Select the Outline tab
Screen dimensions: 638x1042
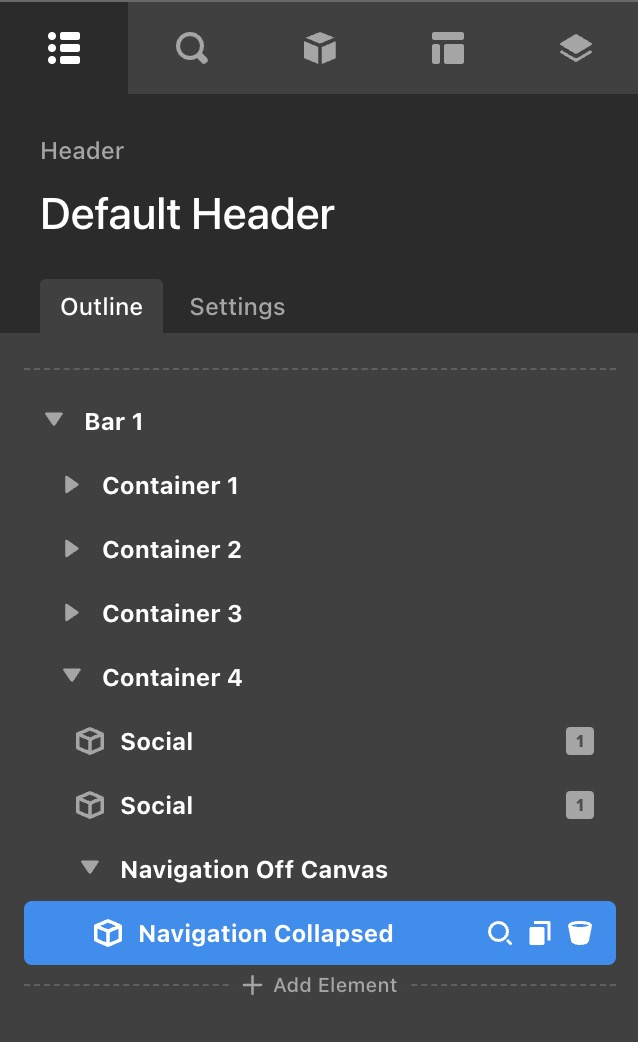point(101,307)
